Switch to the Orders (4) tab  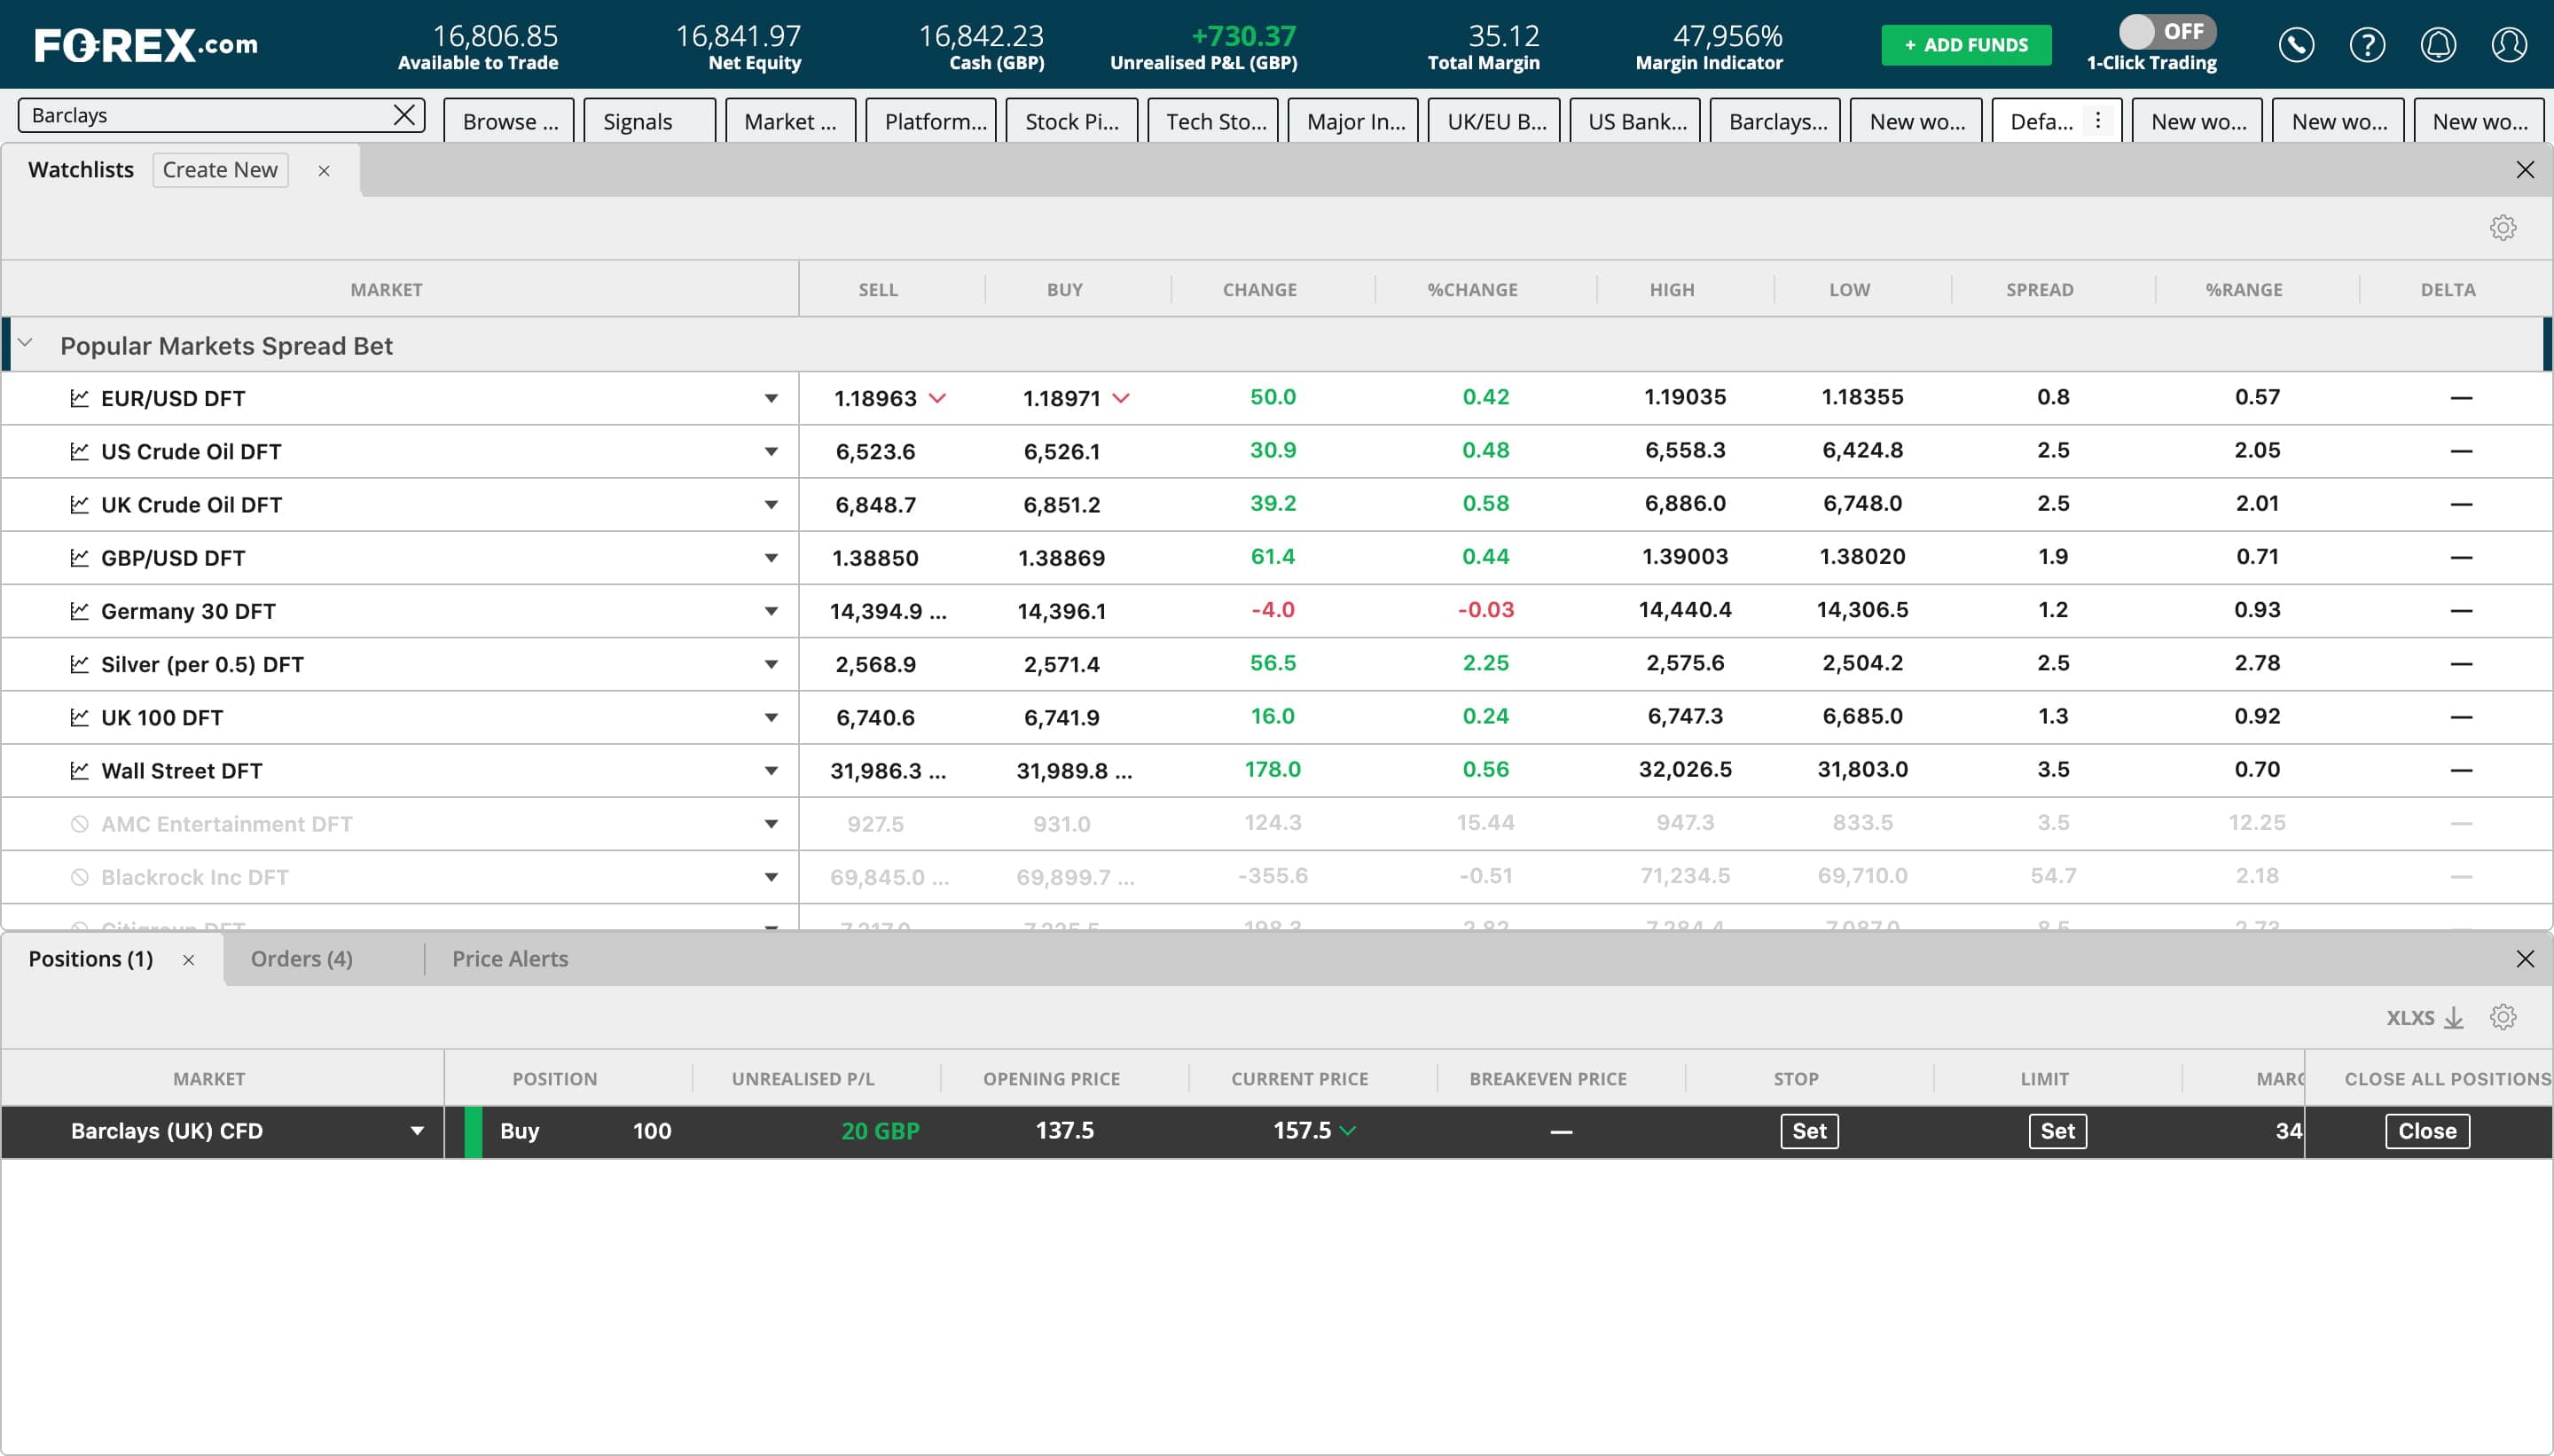click(301, 959)
